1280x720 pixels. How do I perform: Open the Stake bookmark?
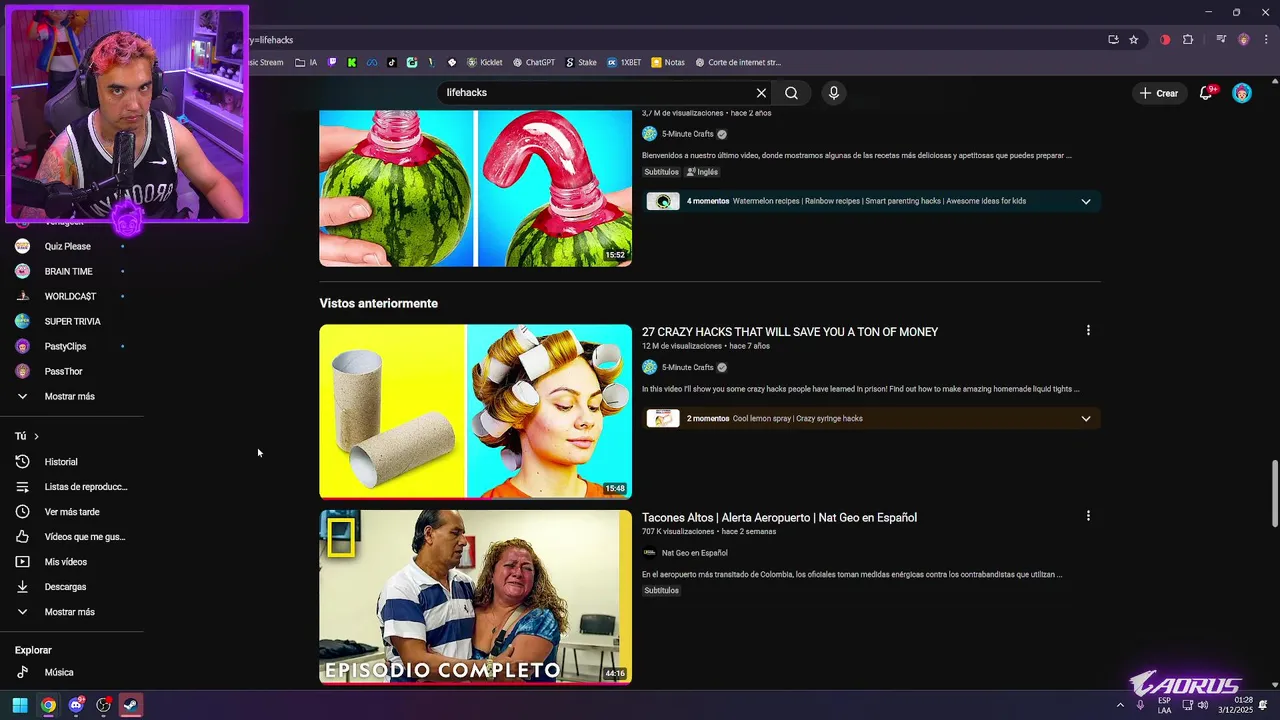(581, 62)
